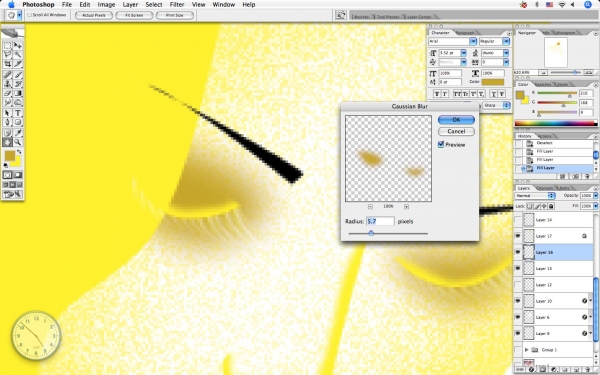The width and height of the screenshot is (600, 375).
Task: Delete layer with Layers panel trash icon
Action: pos(587,370)
